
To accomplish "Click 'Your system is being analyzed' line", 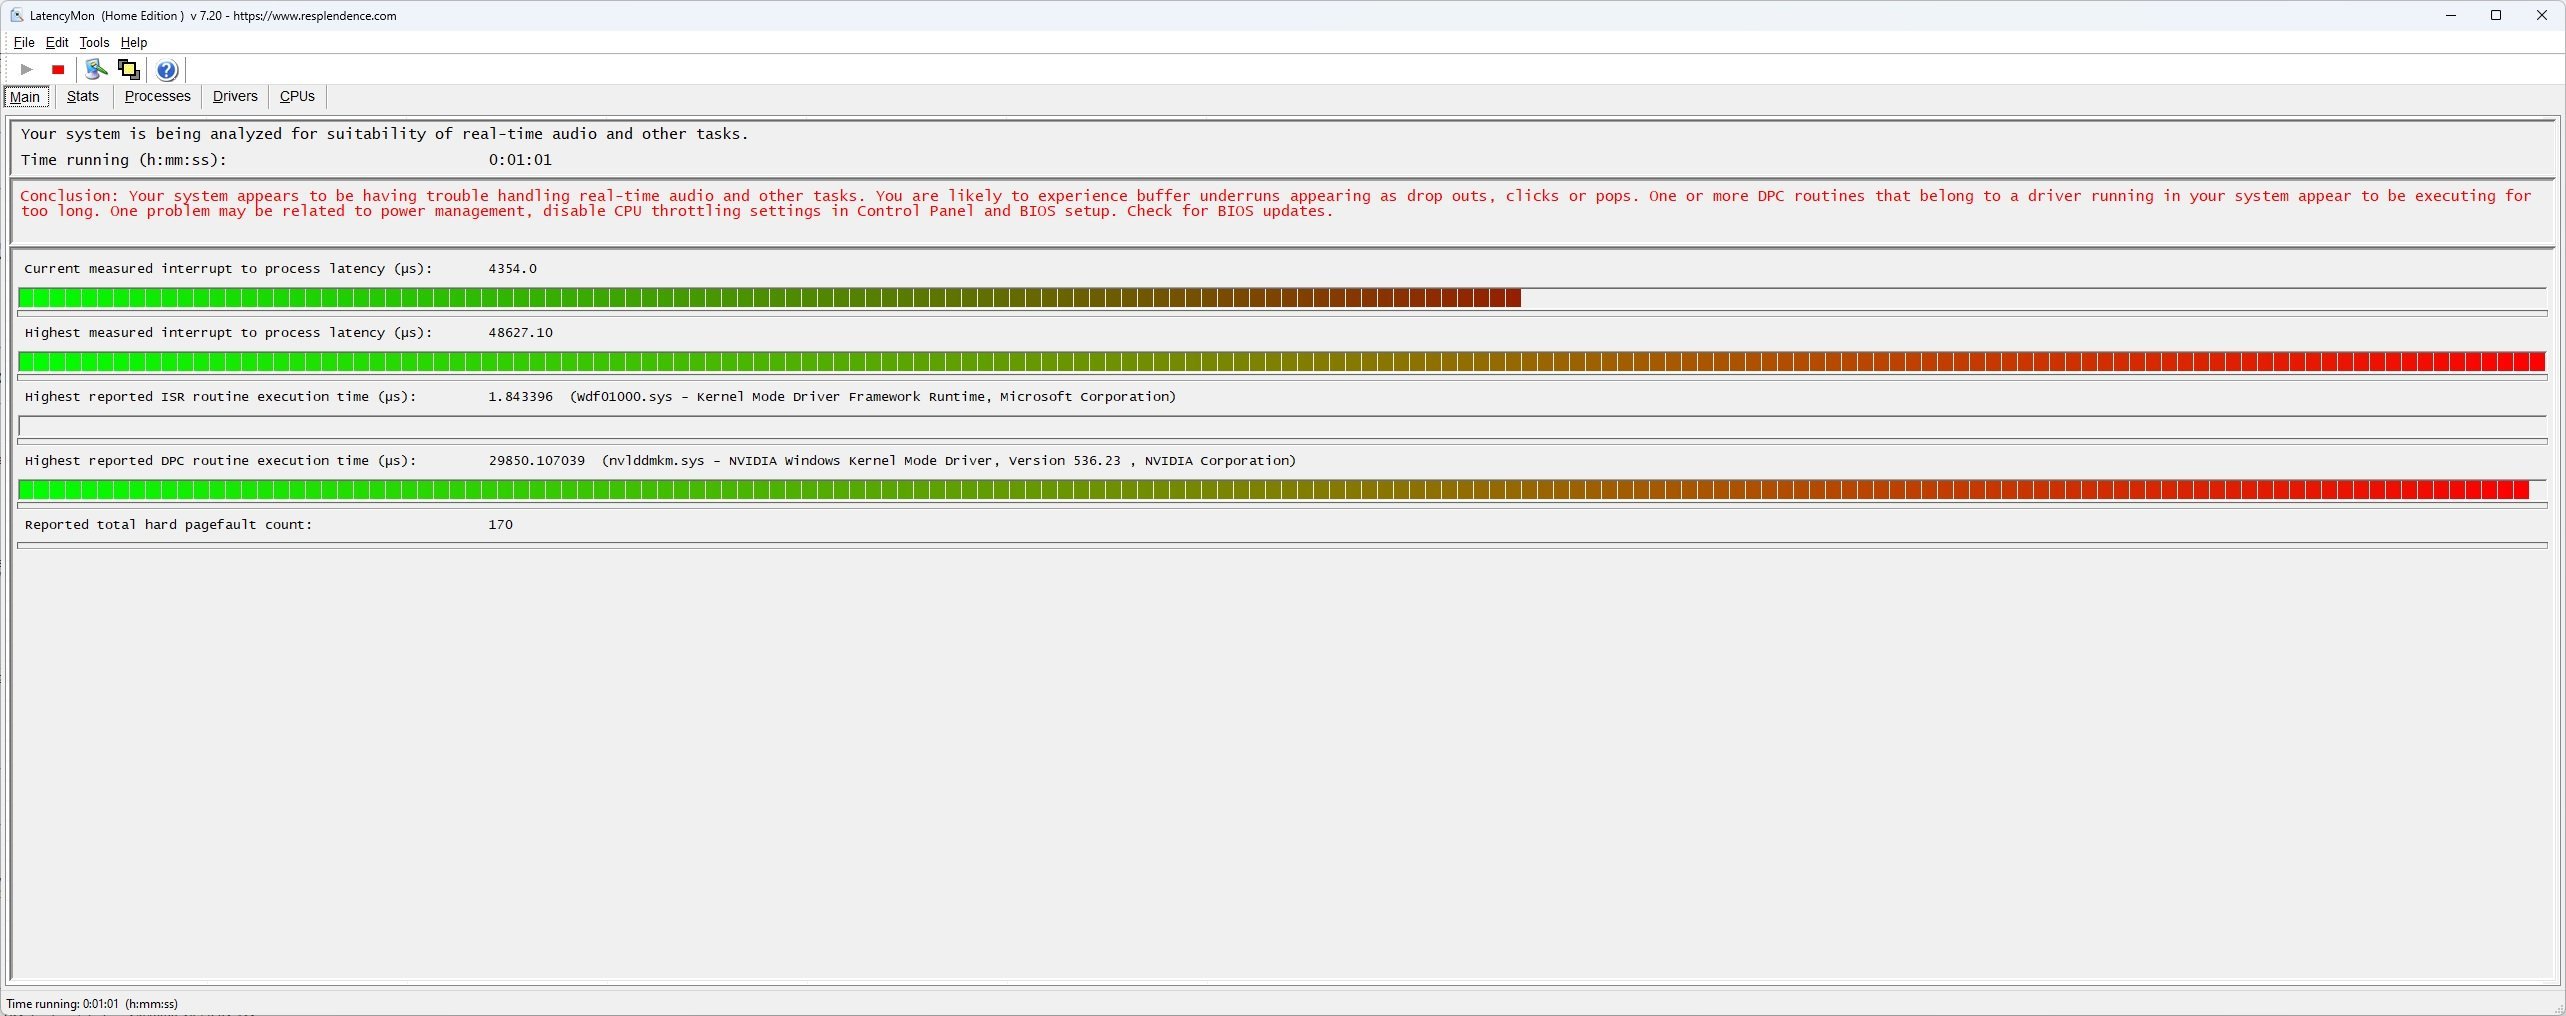I will coord(384,134).
